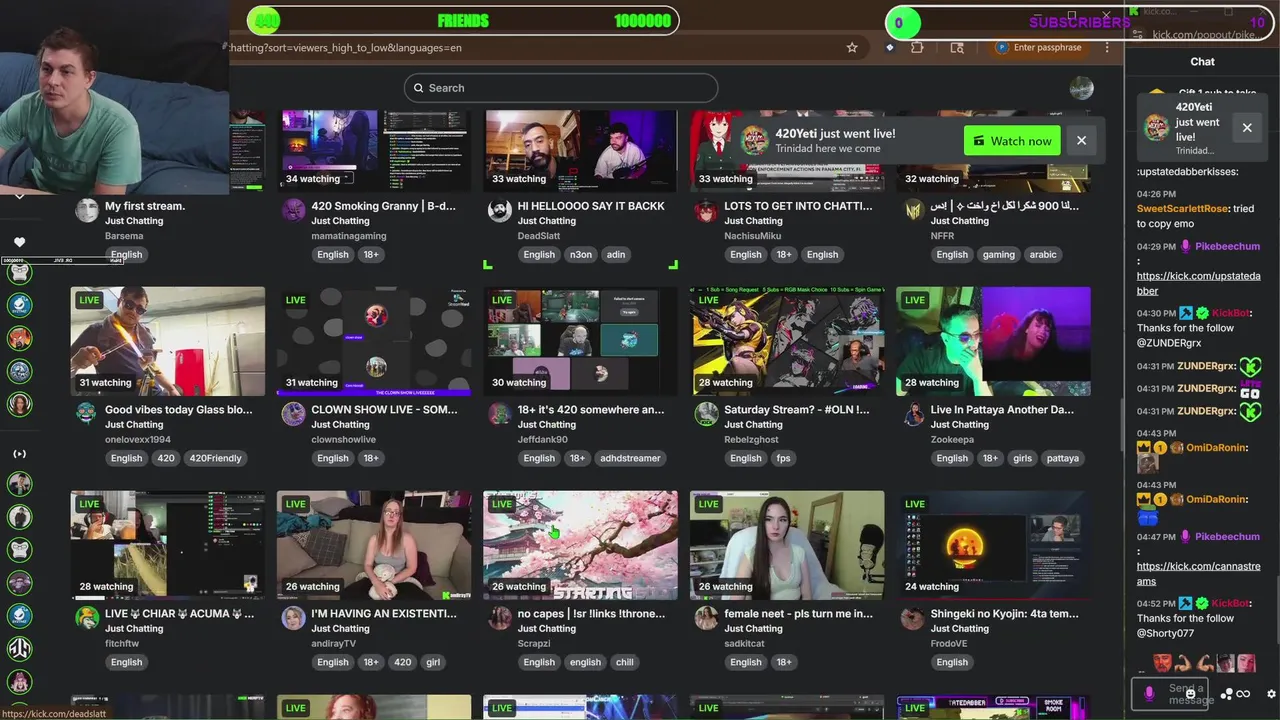Collapse the sidebar chevron arrow
Screen dimensions: 1280x720
pos(19,197)
